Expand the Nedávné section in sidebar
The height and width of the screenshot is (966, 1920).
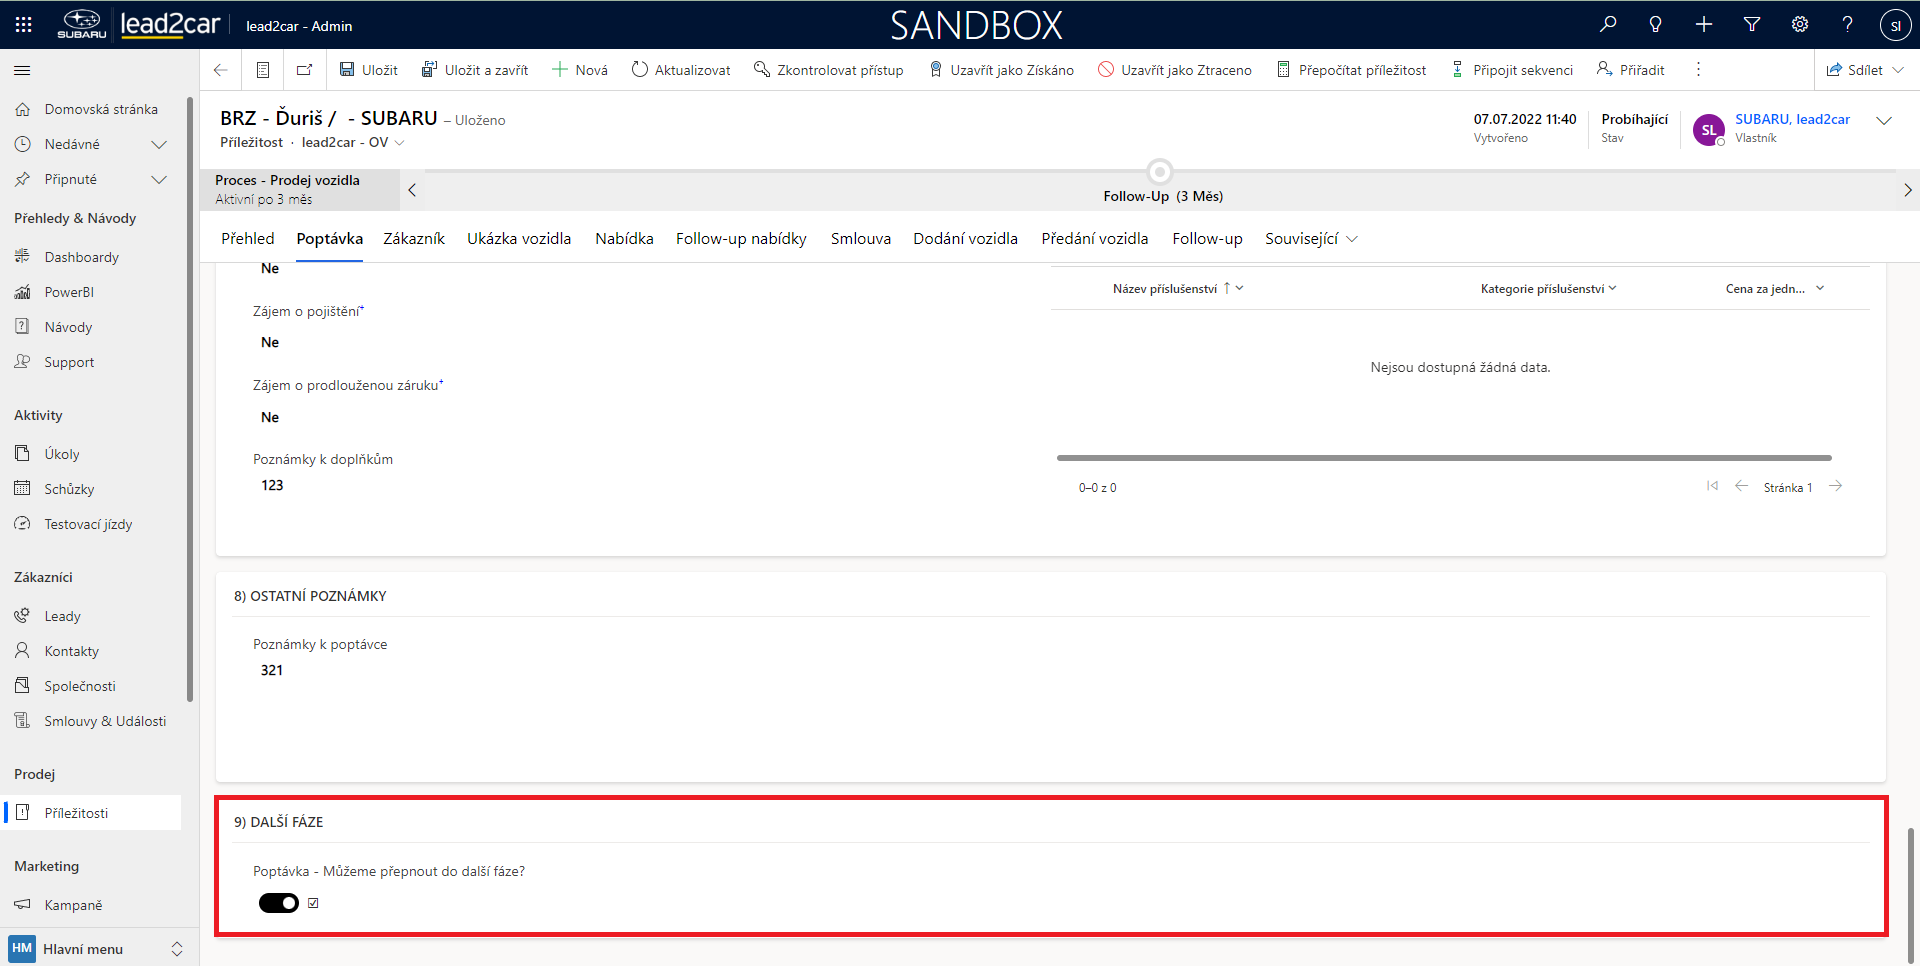click(x=158, y=144)
